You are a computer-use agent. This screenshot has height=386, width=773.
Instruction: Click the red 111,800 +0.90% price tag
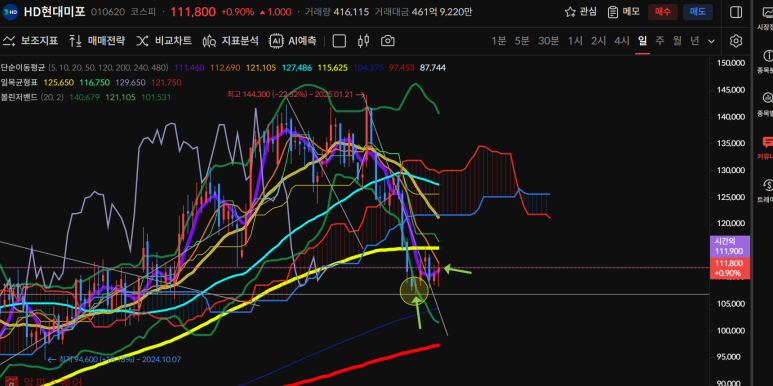[x=730, y=268]
